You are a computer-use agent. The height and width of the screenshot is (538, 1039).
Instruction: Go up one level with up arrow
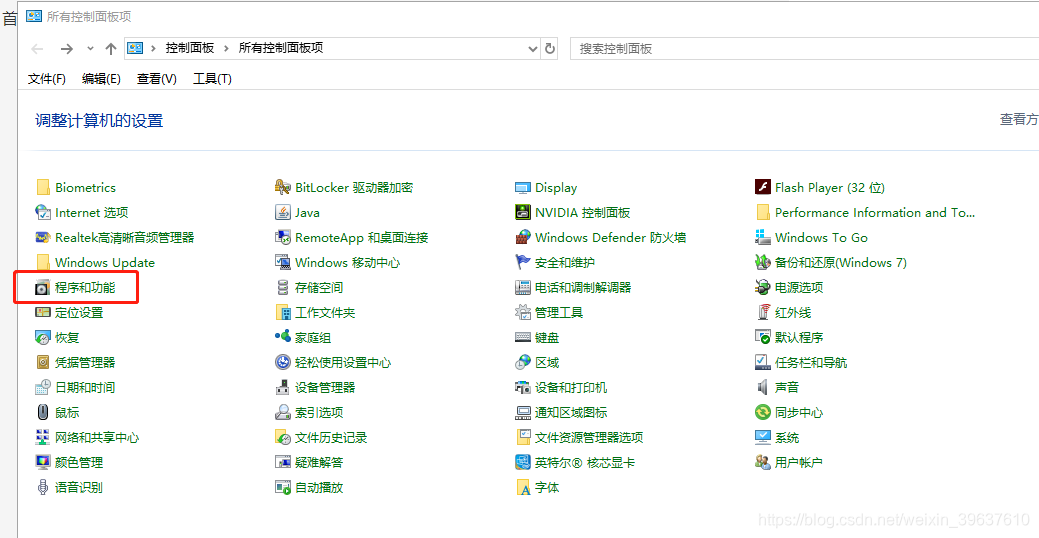point(111,48)
